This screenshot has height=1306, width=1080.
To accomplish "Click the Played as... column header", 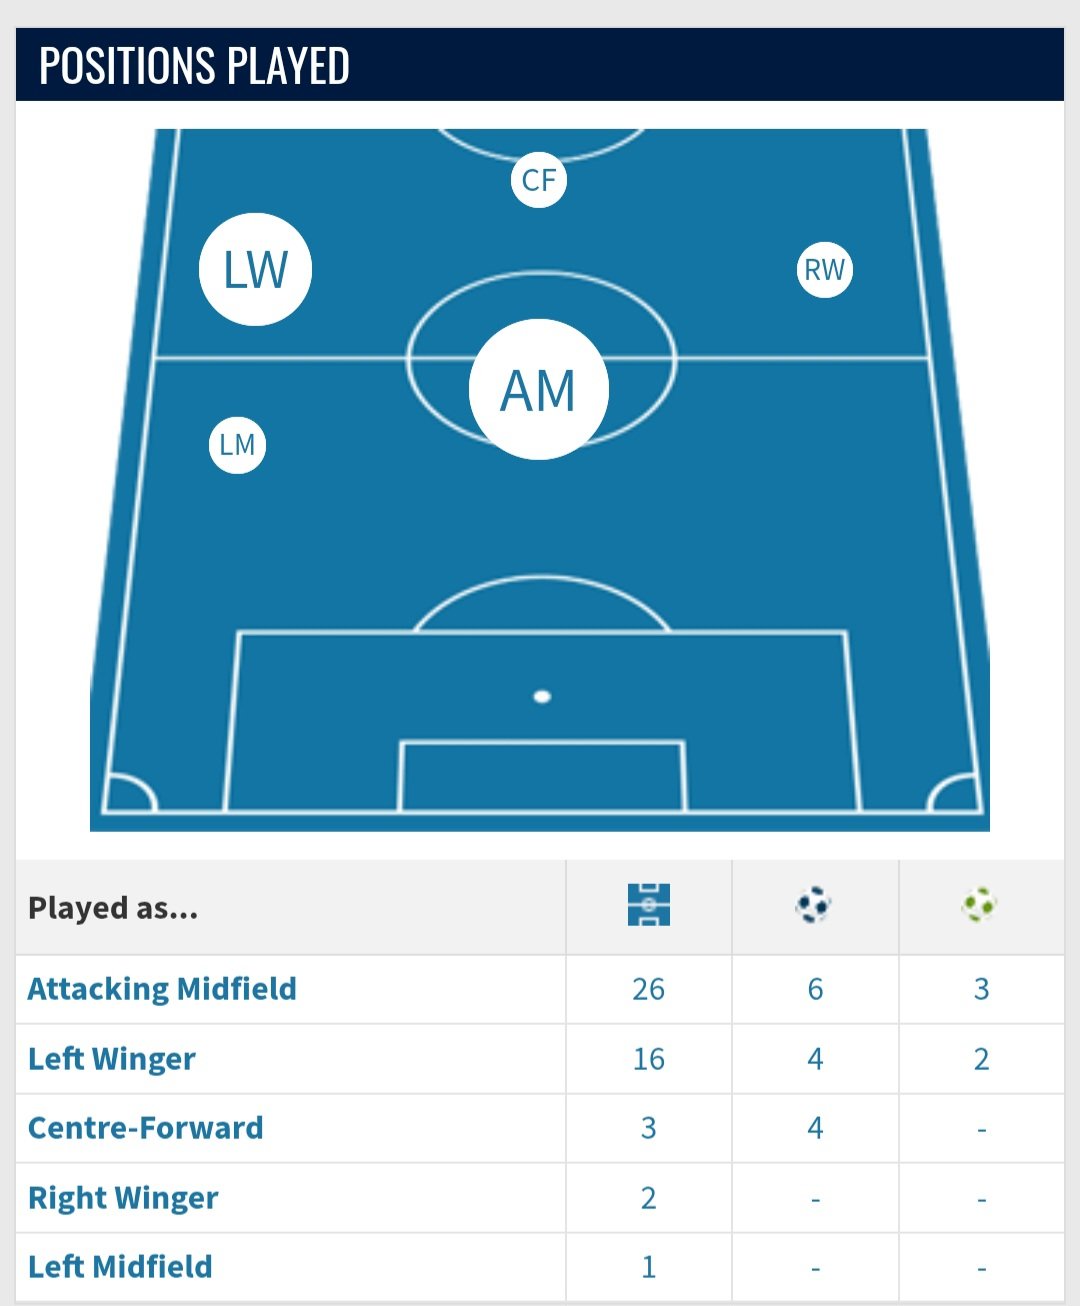I will coord(113,908).
